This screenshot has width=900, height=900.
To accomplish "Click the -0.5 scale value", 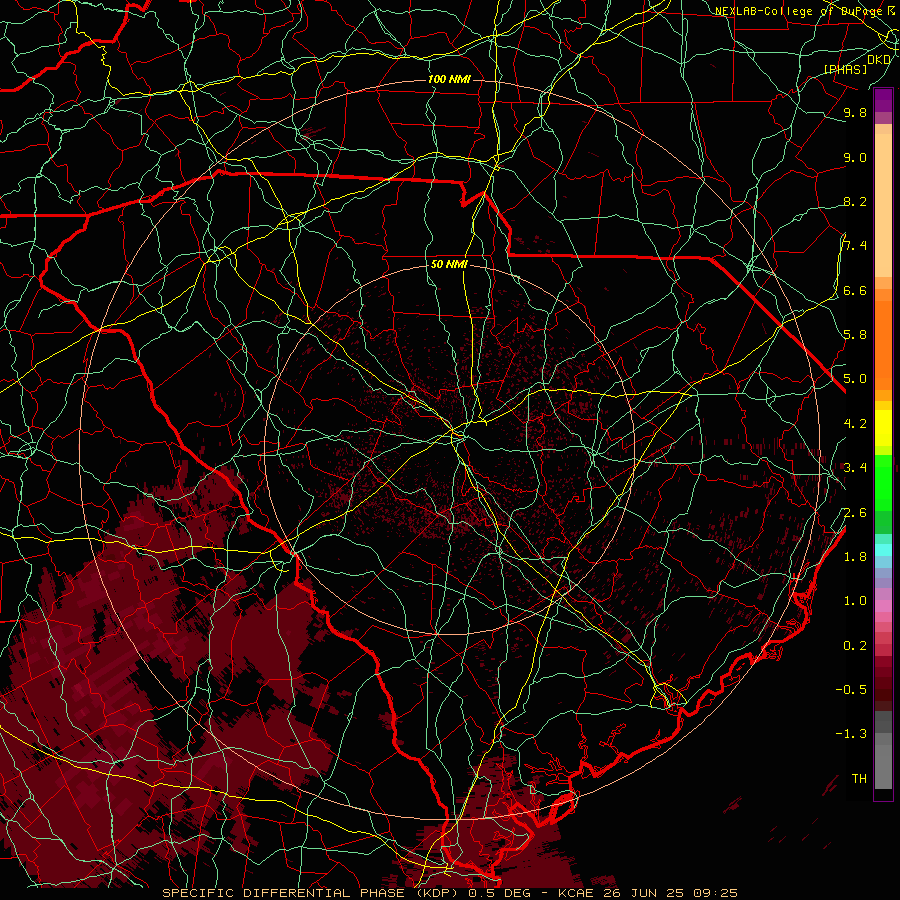I will (x=851, y=690).
